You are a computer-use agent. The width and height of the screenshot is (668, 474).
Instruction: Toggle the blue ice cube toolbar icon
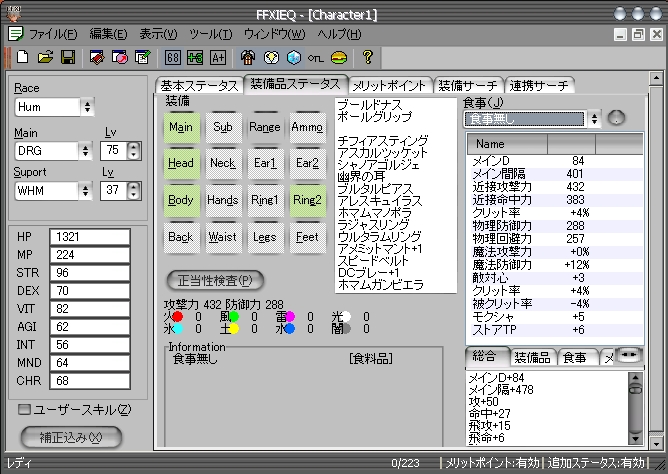tap(294, 57)
